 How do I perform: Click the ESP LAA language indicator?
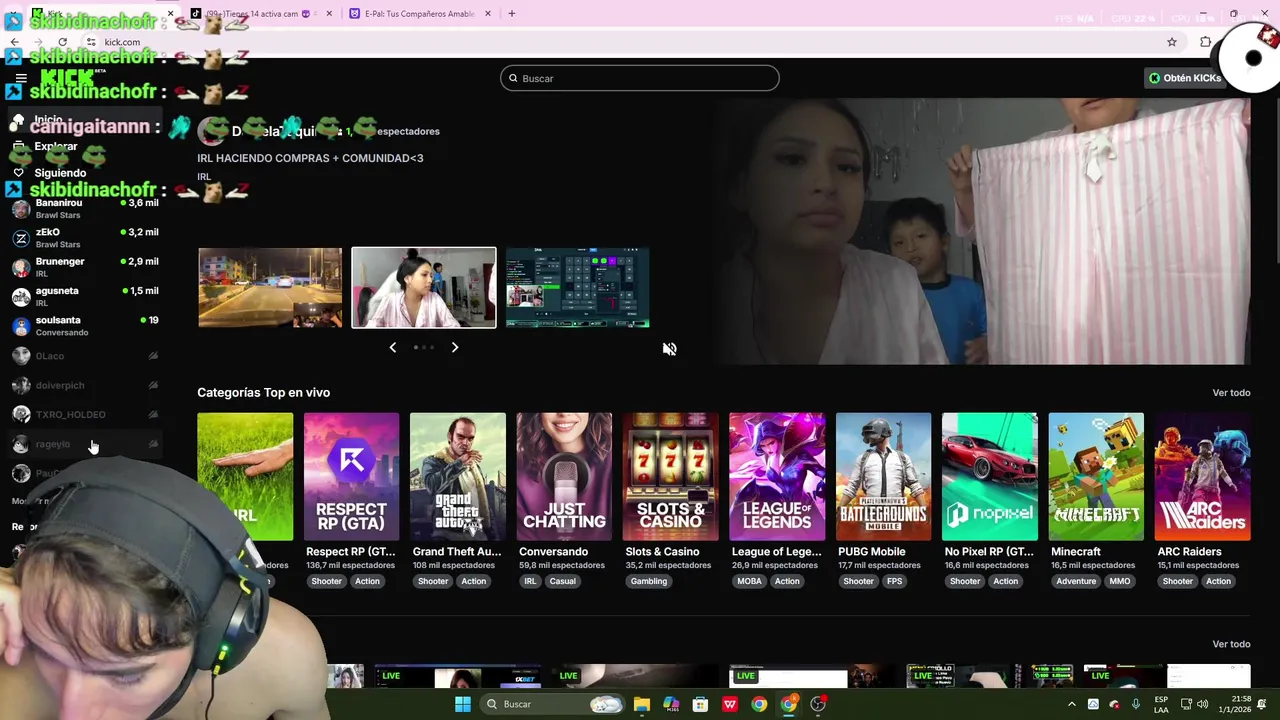coord(1161,704)
